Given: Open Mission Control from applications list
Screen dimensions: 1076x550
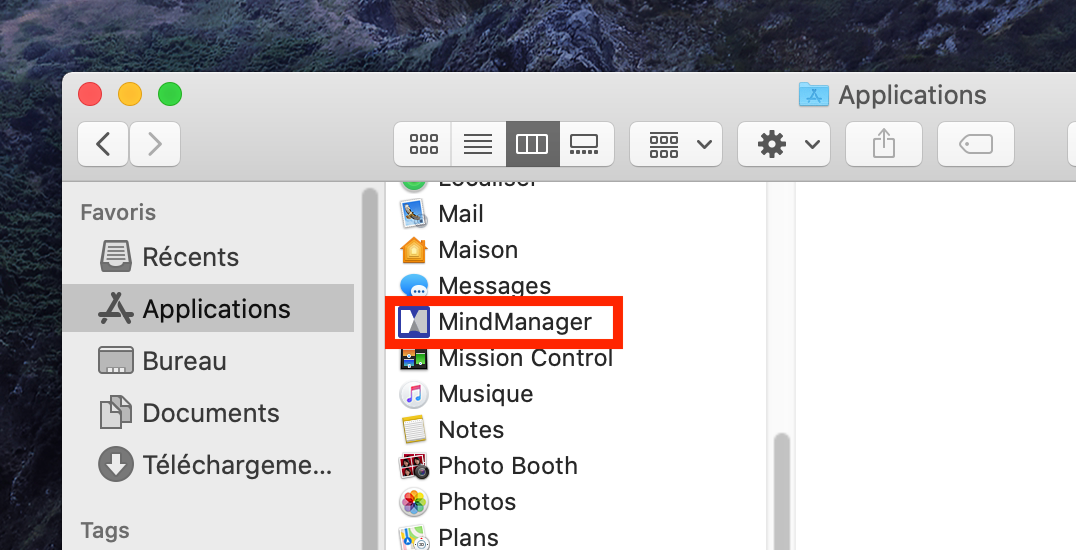Looking at the screenshot, I should 525,358.
